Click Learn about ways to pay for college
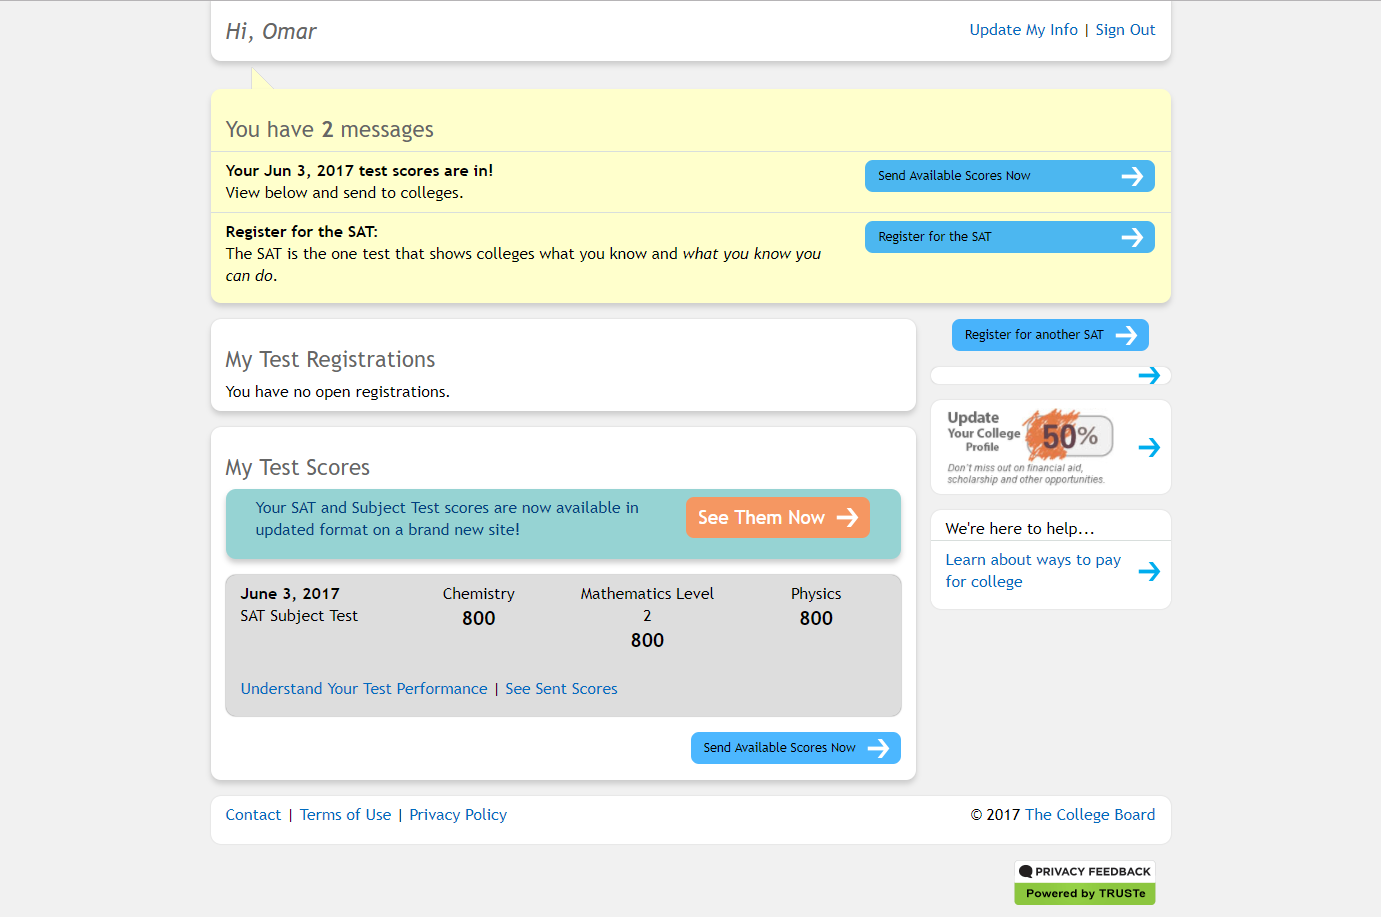The width and height of the screenshot is (1381, 917). [1032, 571]
